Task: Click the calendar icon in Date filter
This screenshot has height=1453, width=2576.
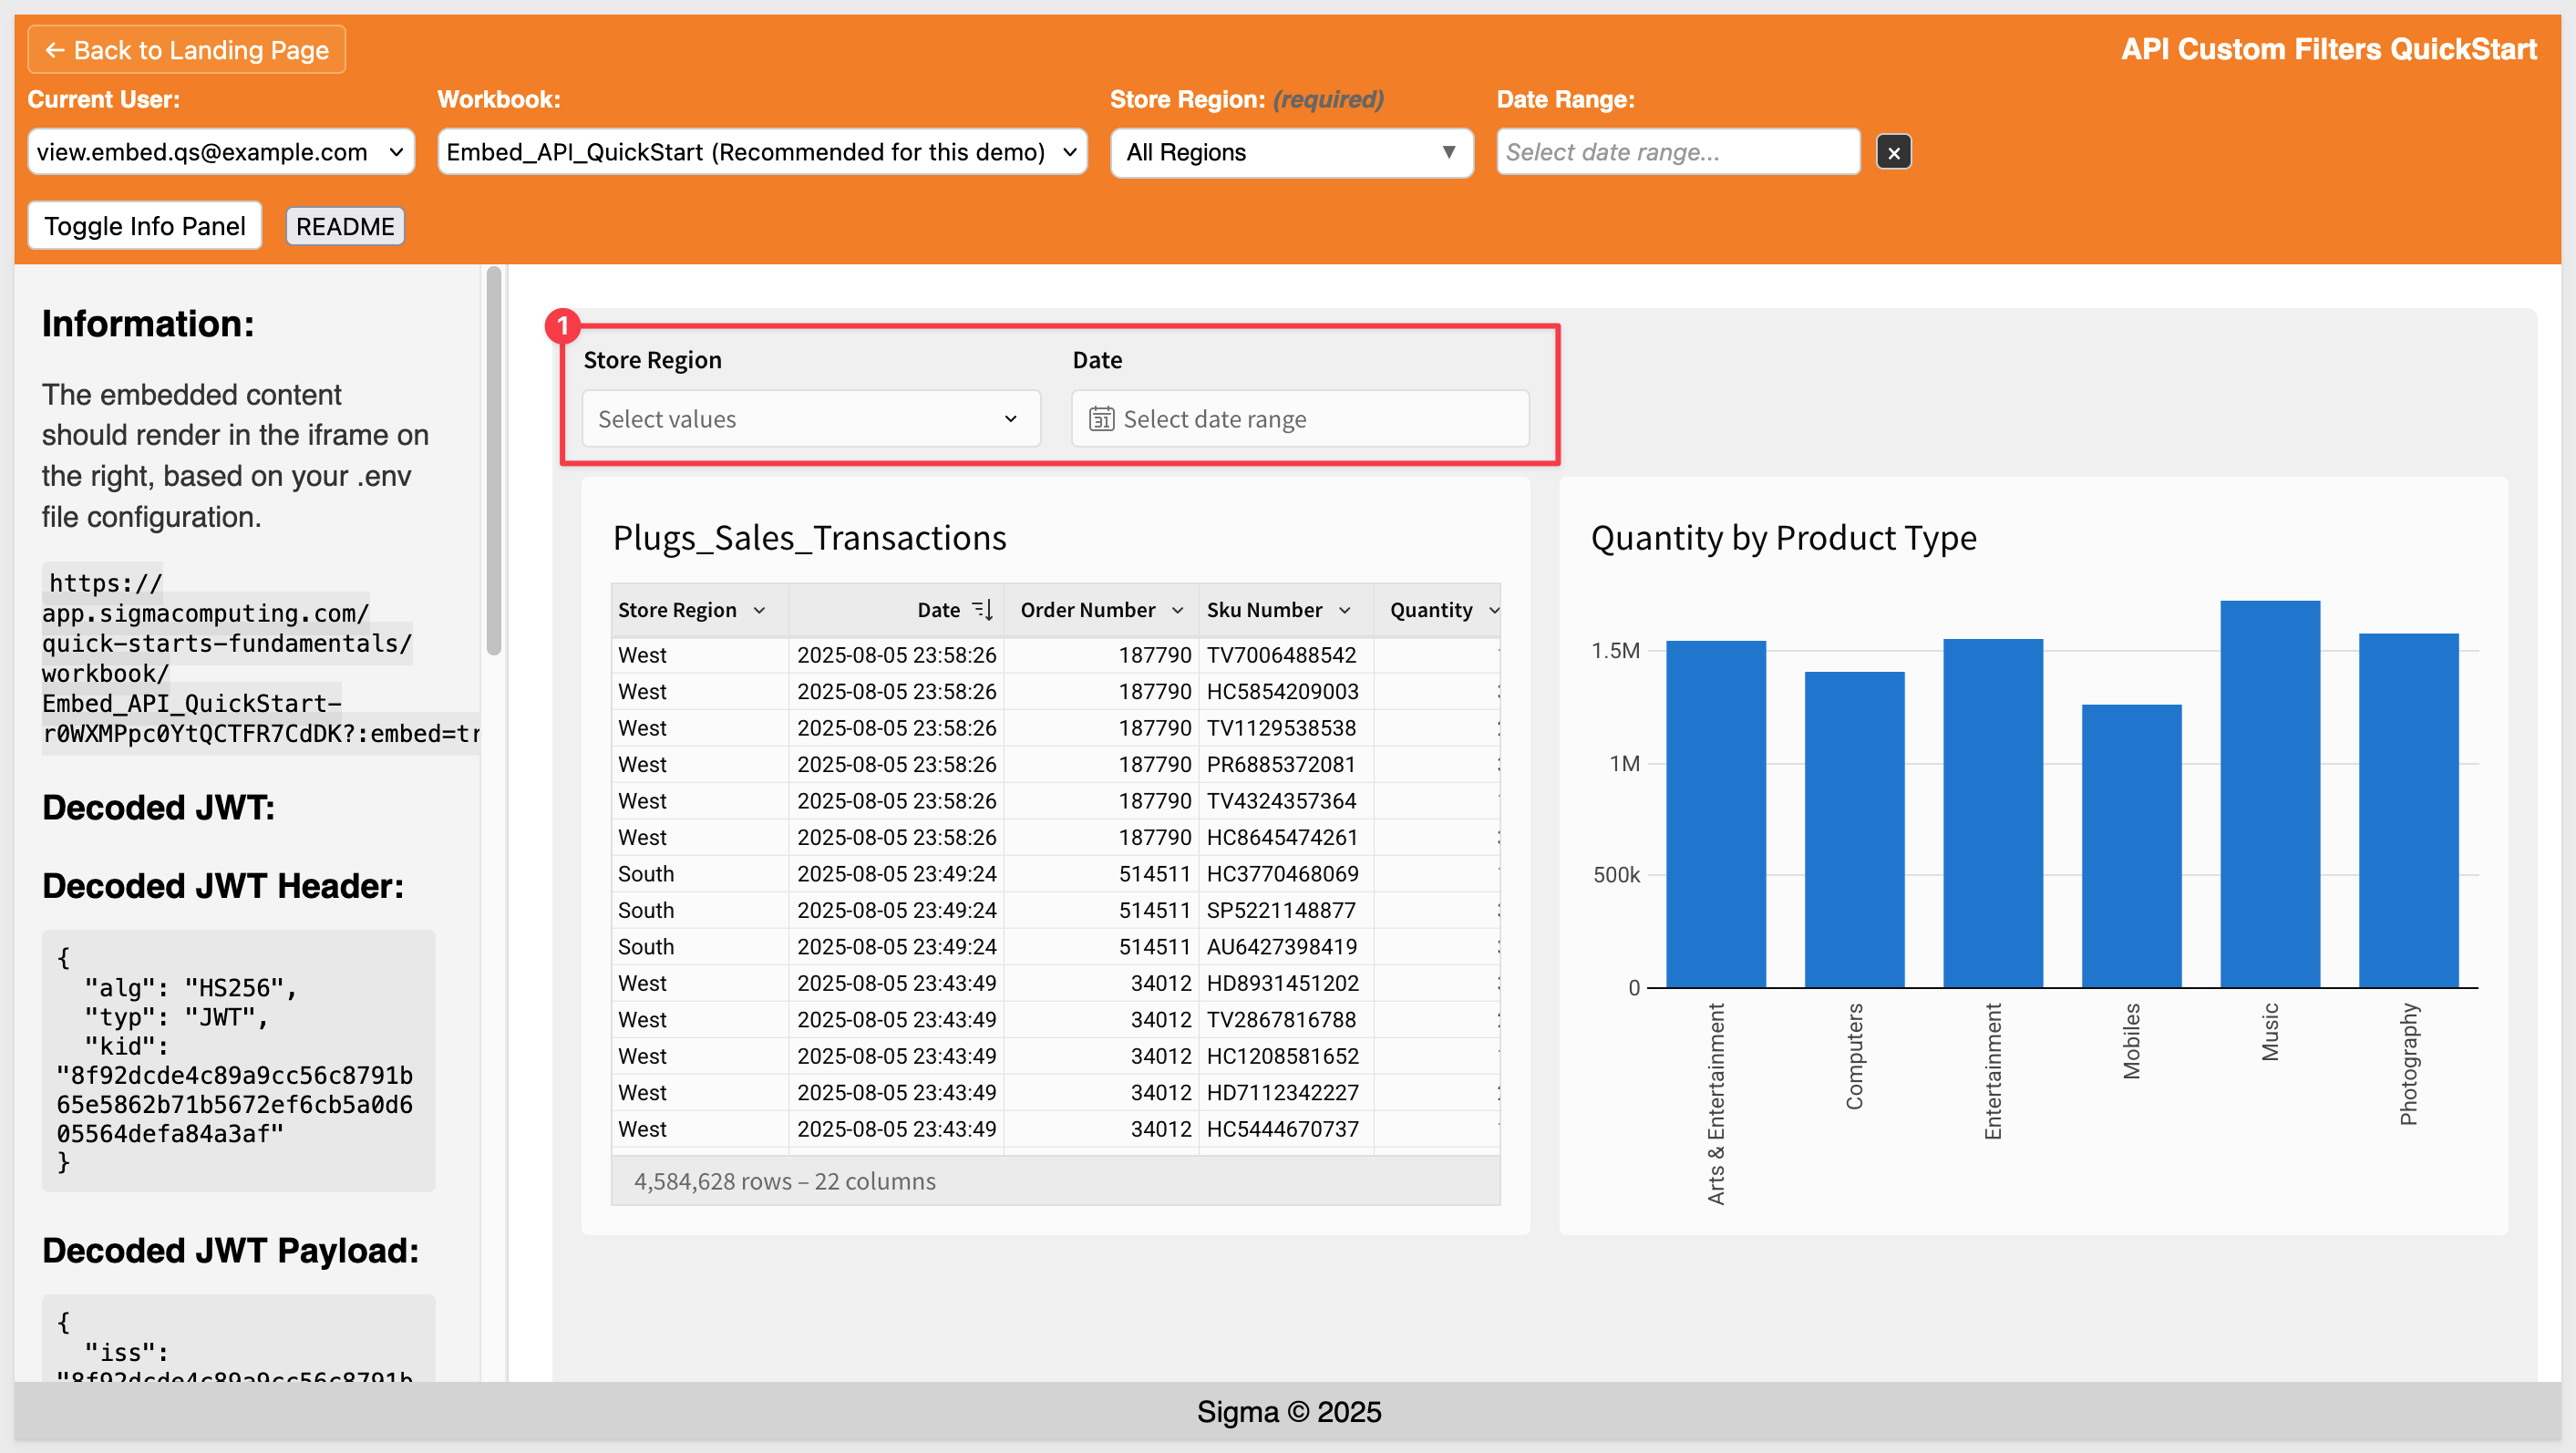Action: (1100, 419)
